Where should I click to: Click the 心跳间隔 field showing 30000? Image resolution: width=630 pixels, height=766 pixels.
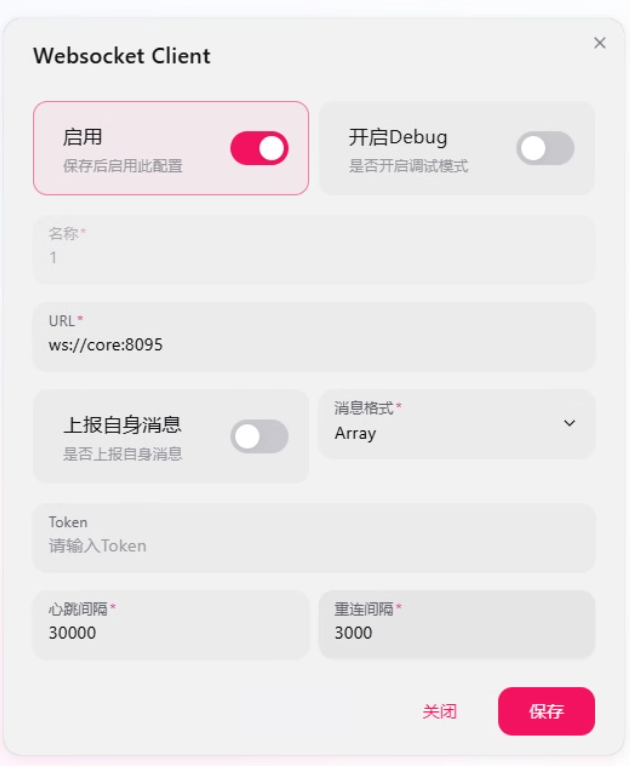pos(170,633)
